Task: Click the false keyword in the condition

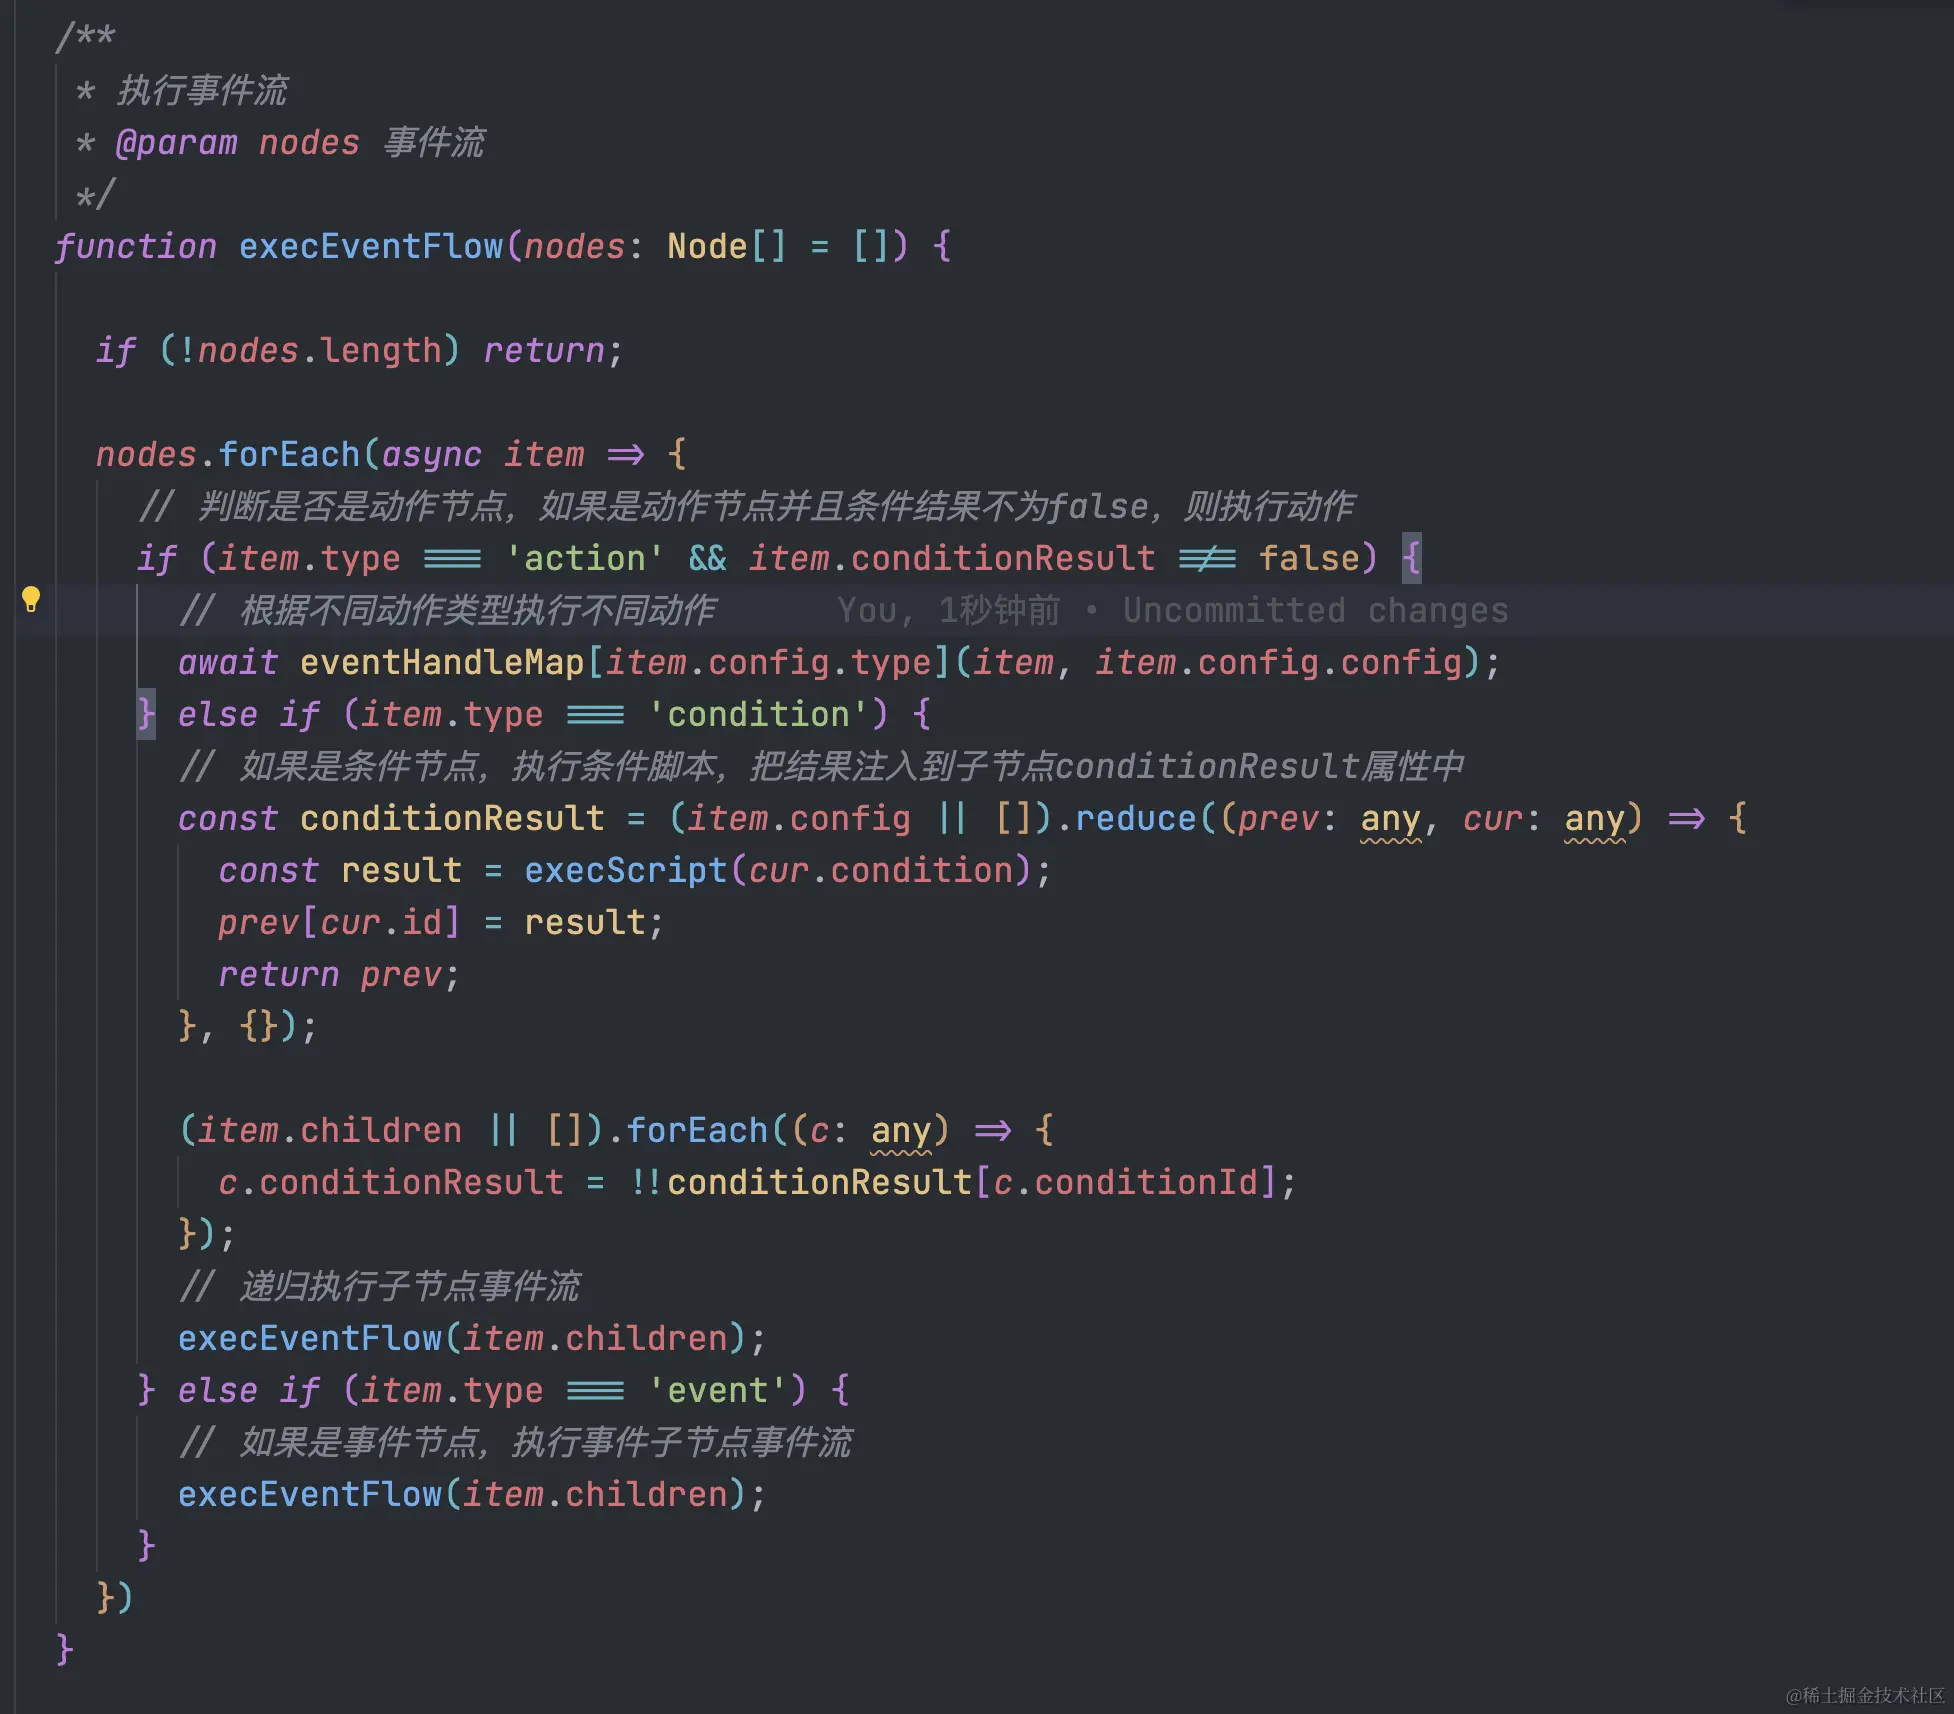Action: click(x=1309, y=558)
